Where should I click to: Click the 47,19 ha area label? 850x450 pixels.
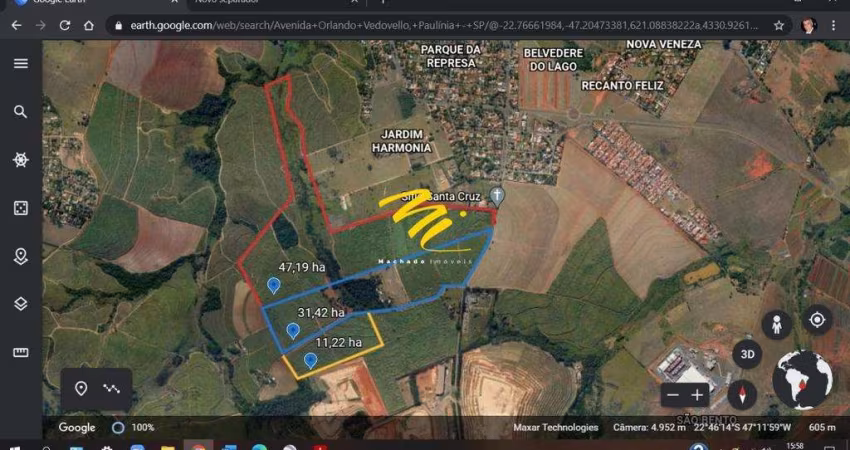tap(302, 267)
